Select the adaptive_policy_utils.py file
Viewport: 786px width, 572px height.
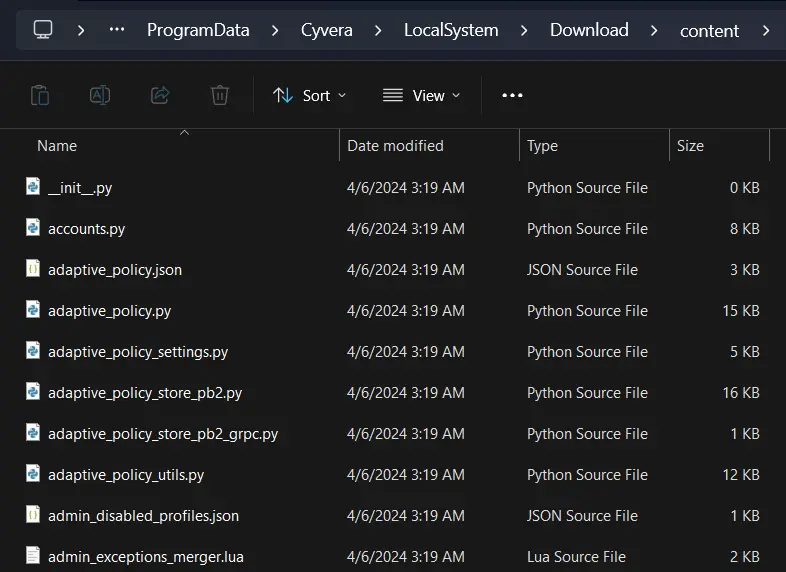(x=126, y=475)
